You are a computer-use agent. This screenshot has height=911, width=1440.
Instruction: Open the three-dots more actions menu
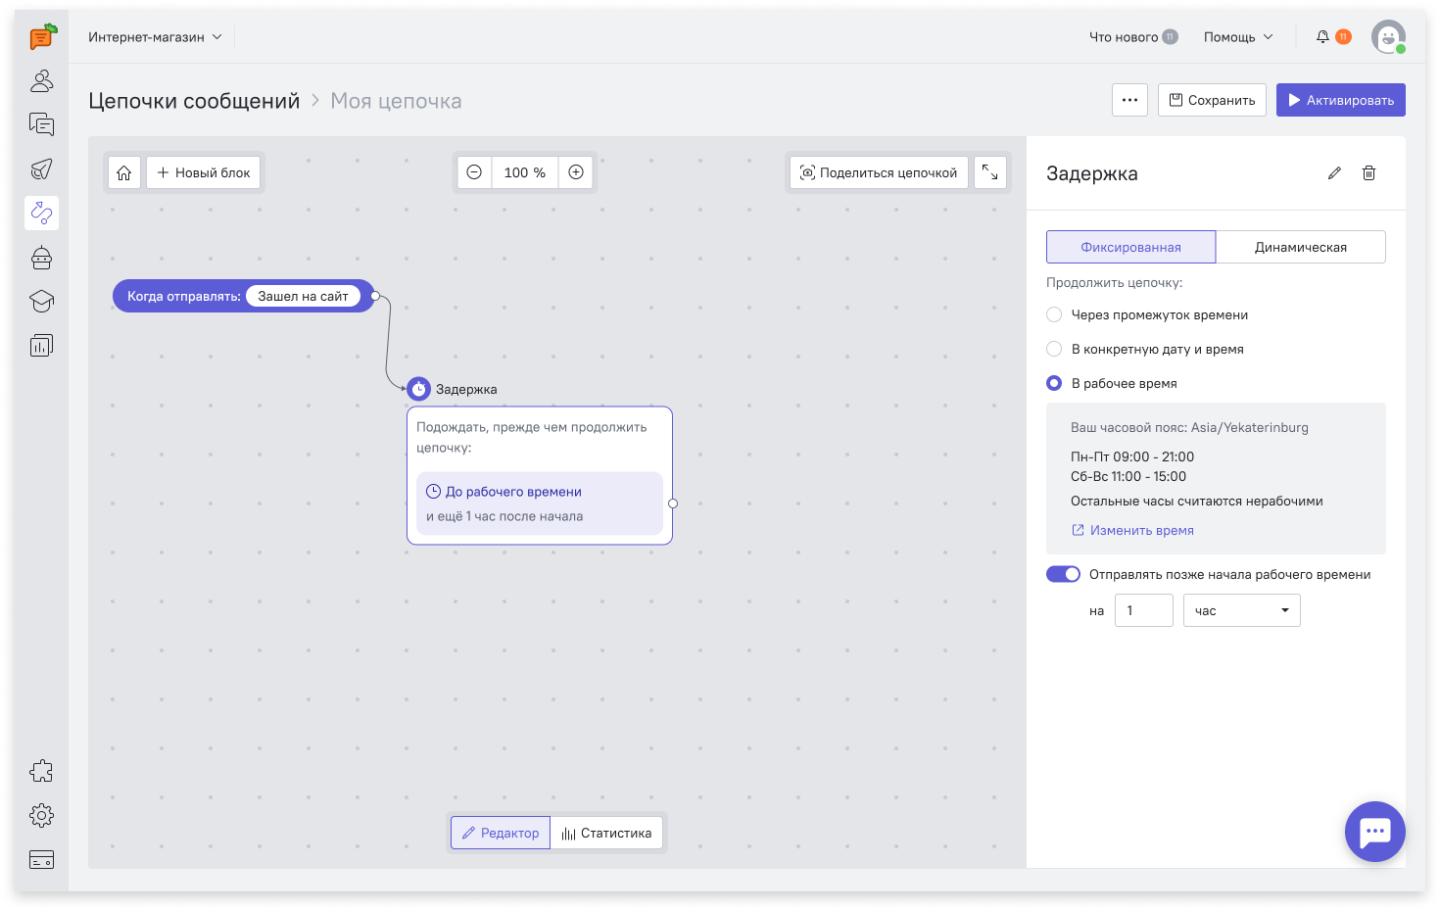click(x=1130, y=100)
